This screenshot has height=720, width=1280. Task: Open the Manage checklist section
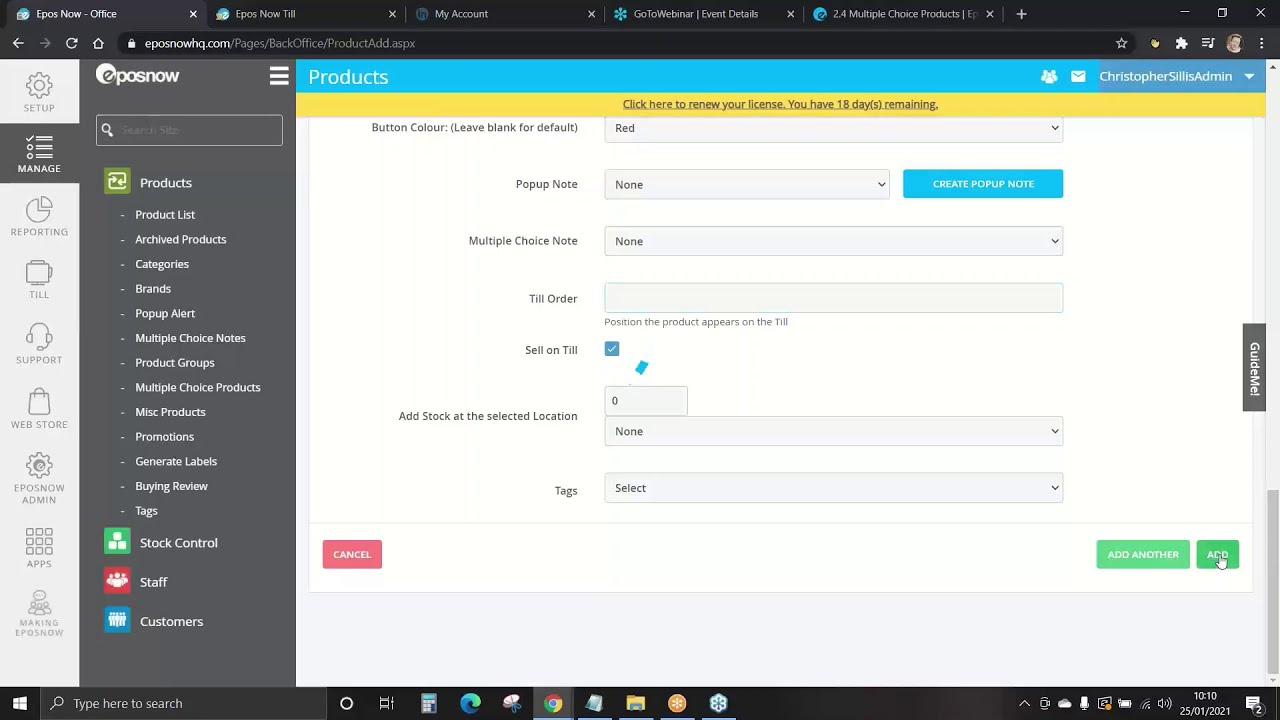(39, 154)
